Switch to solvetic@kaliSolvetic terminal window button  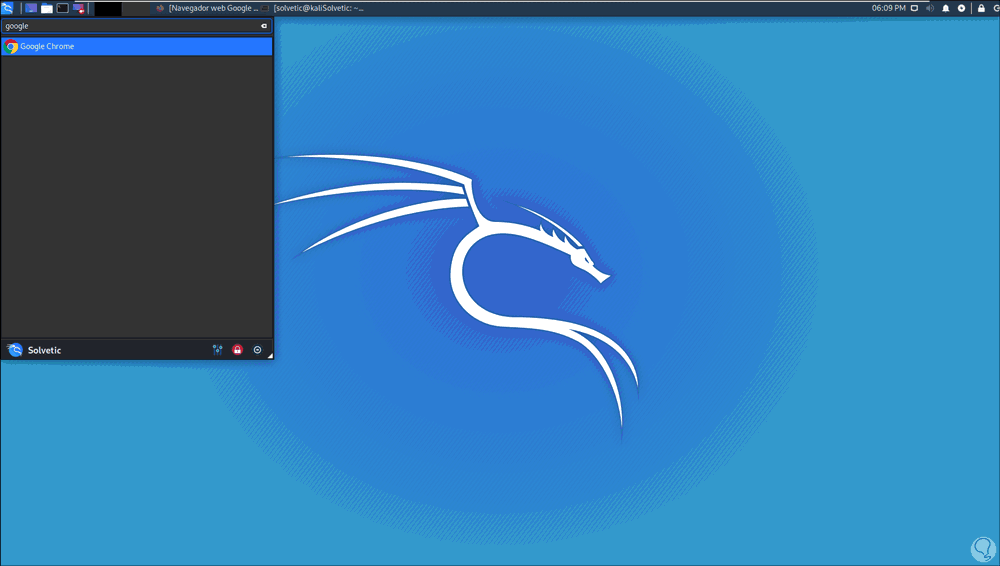point(312,8)
